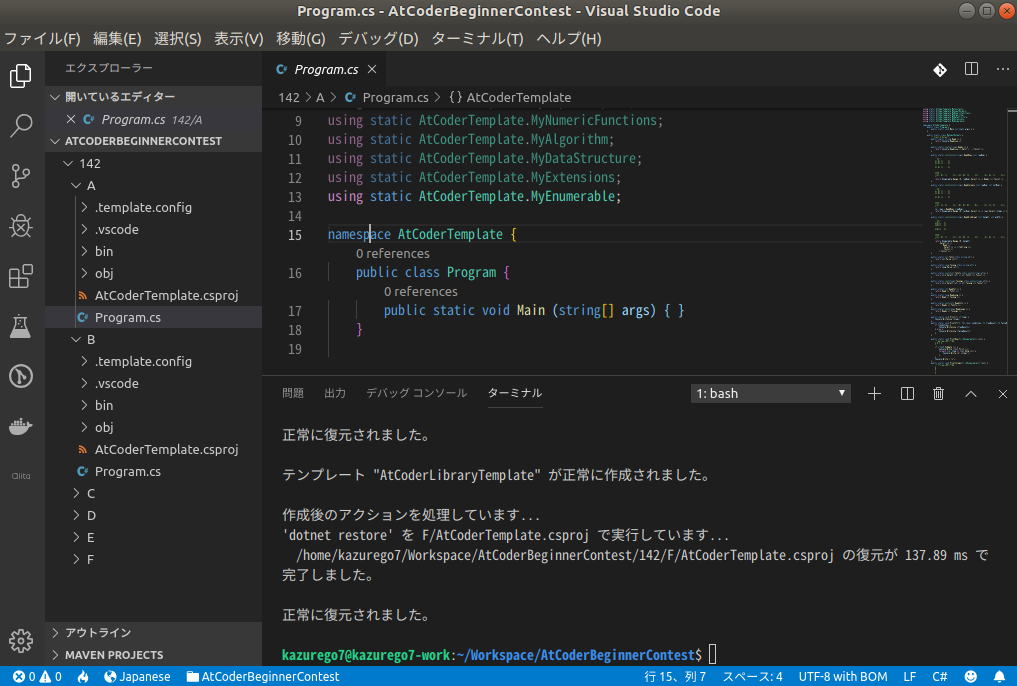The image size is (1017, 686).
Task: Open the Edit menu 編集(E)
Action: point(117,39)
